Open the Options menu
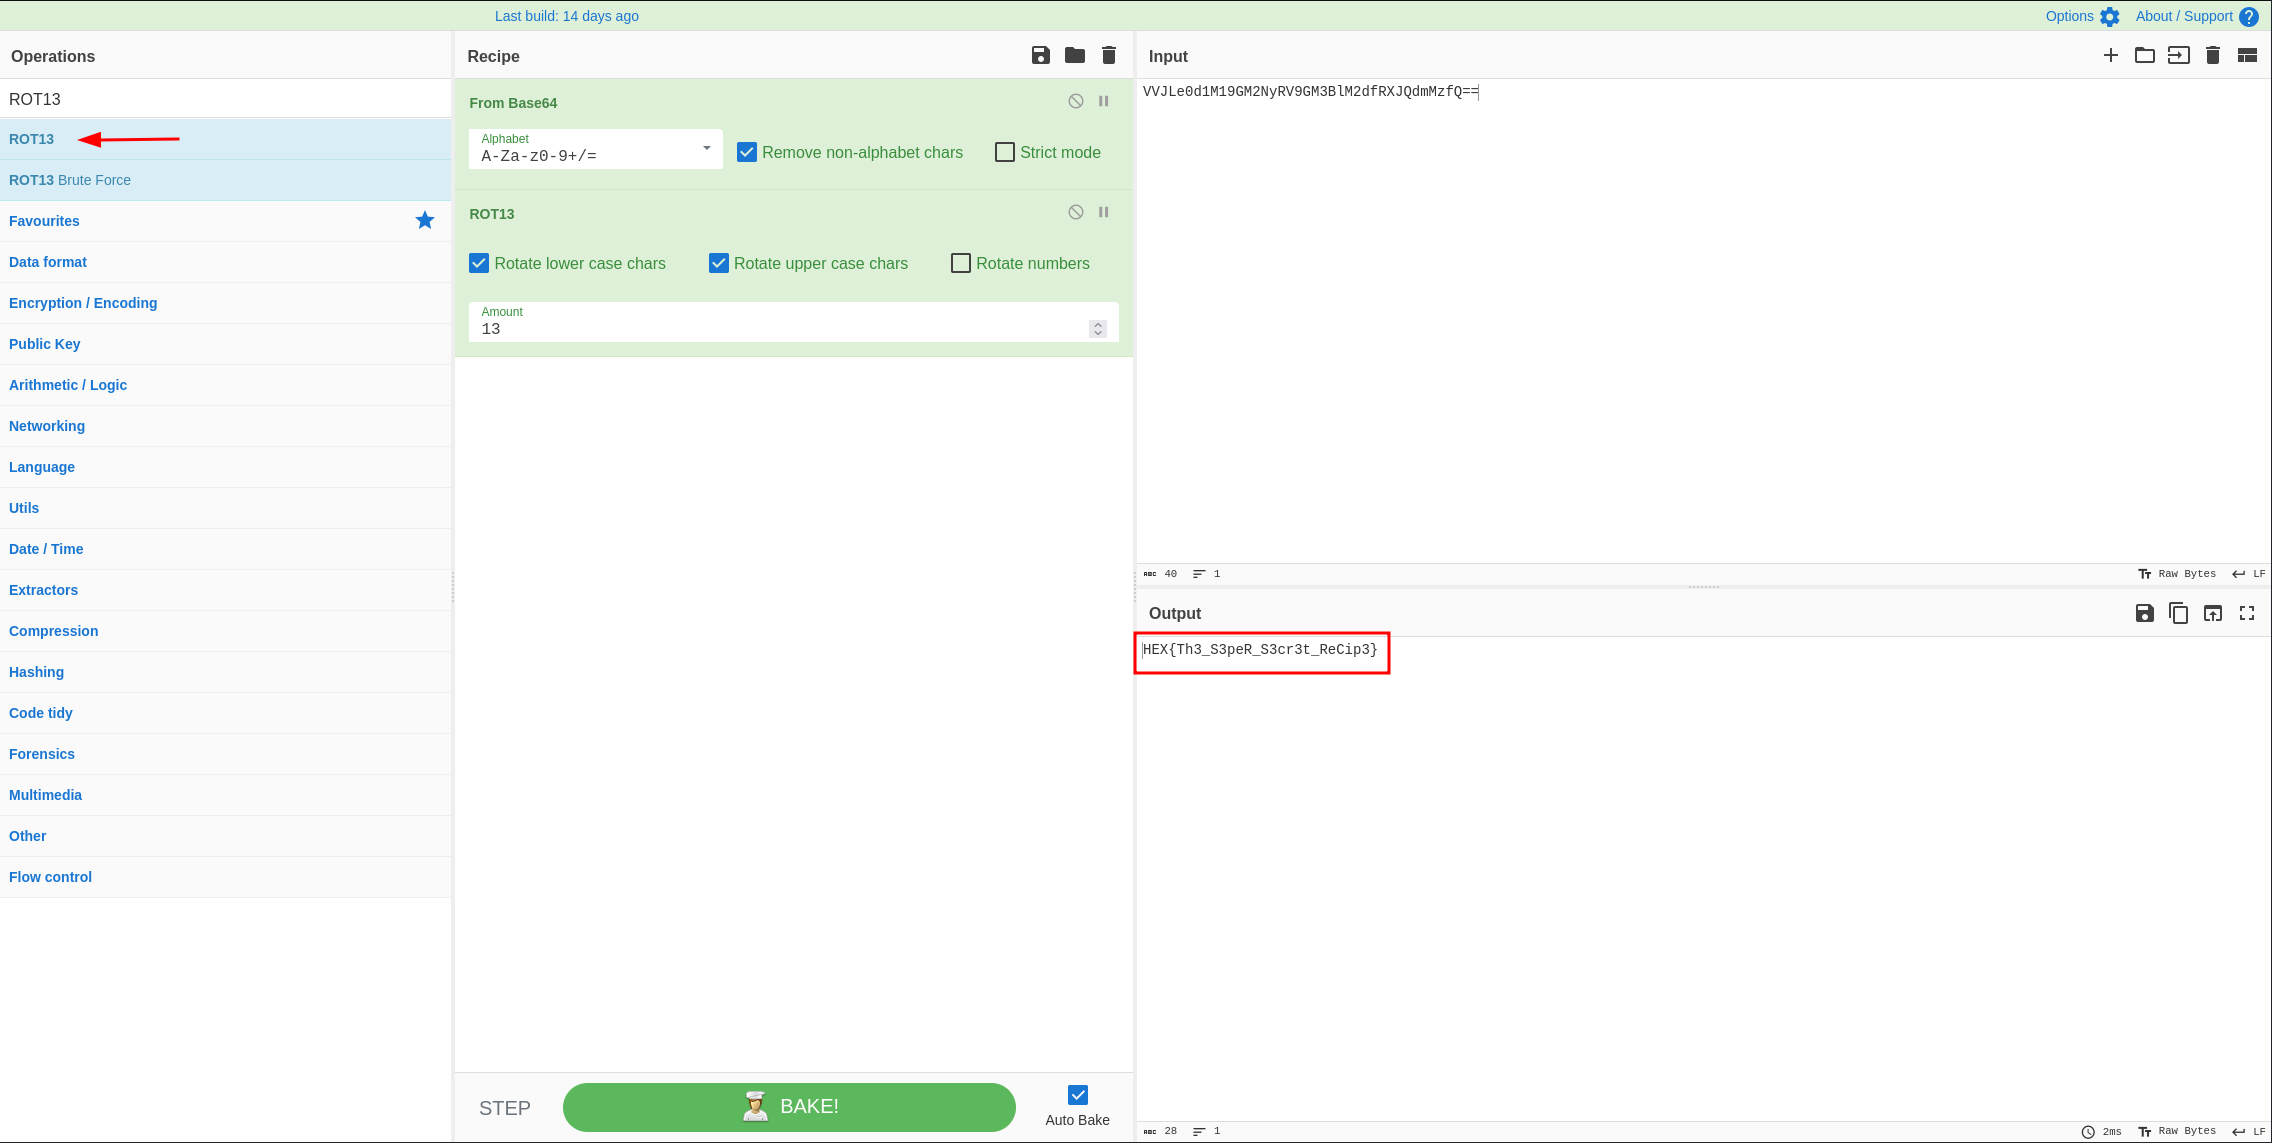Image resolution: width=2272 pixels, height=1143 pixels. tap(2081, 16)
